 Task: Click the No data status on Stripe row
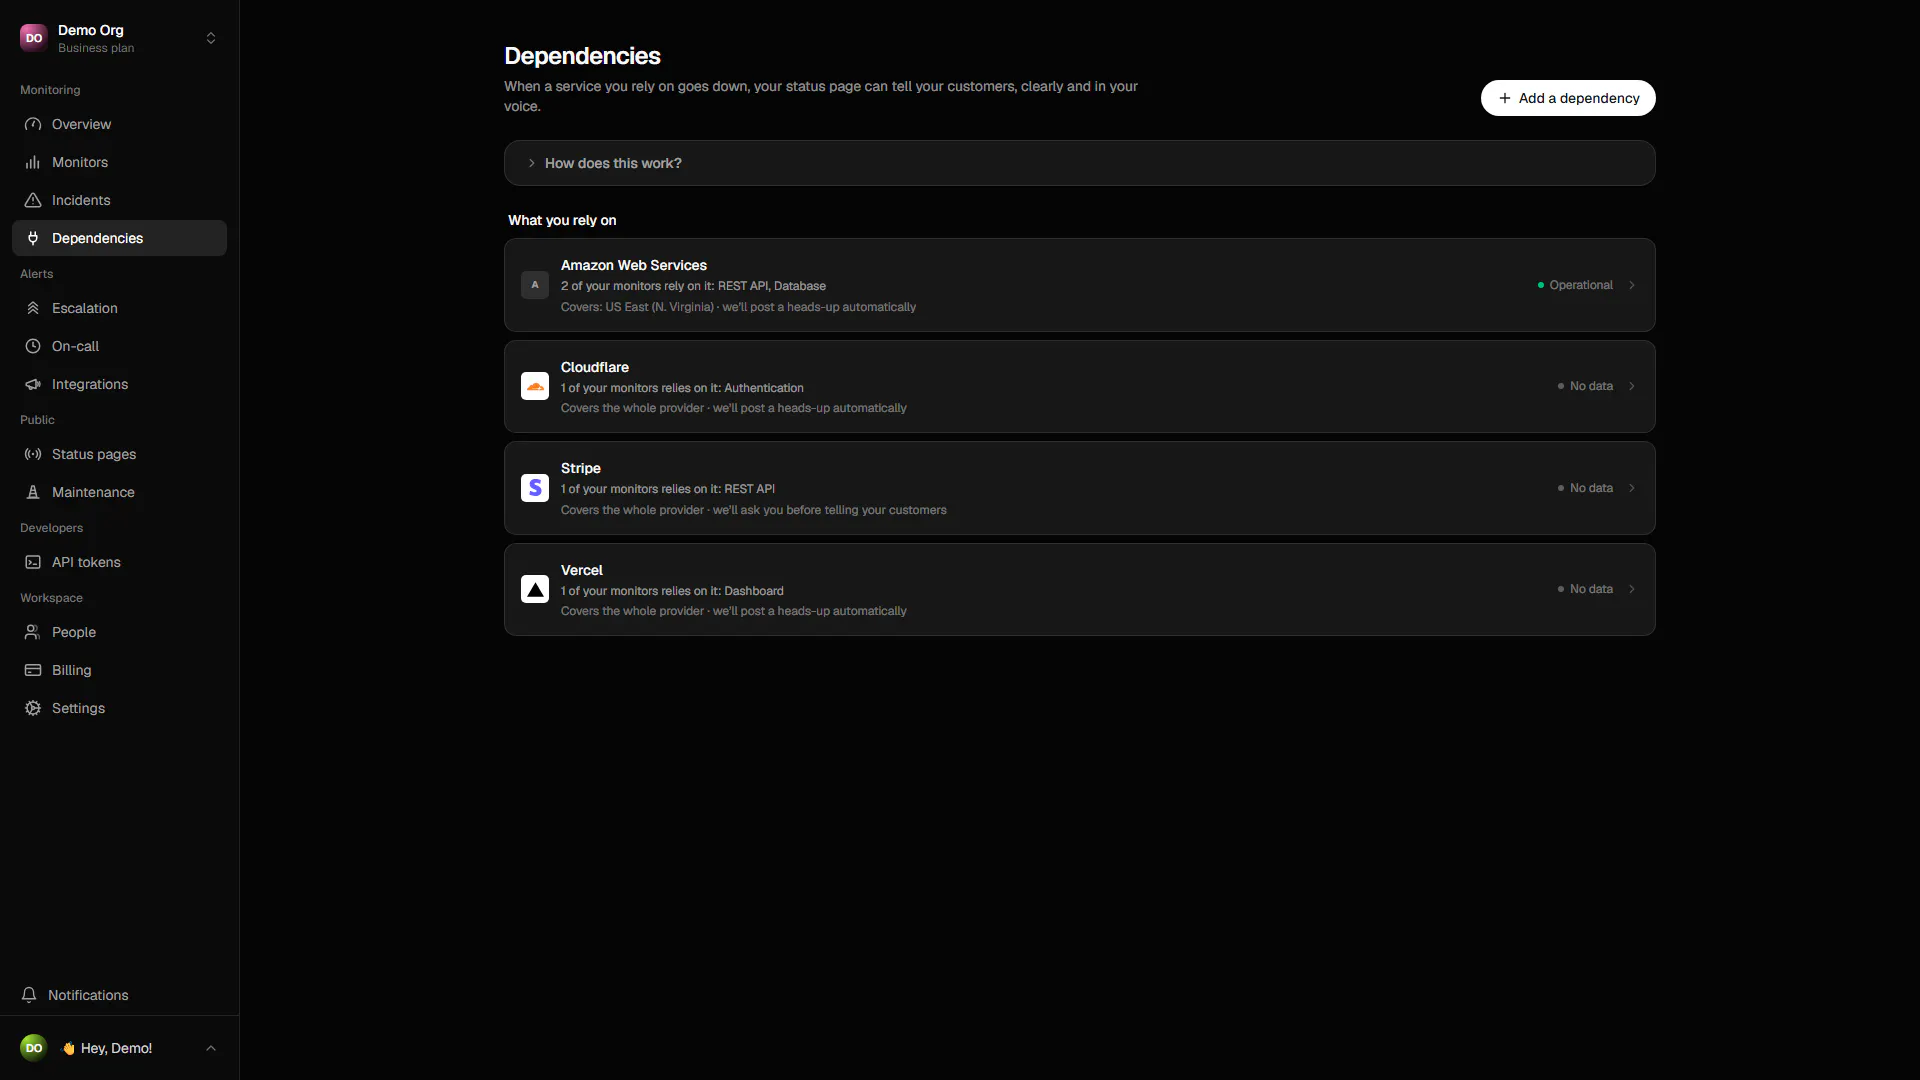(1585, 488)
